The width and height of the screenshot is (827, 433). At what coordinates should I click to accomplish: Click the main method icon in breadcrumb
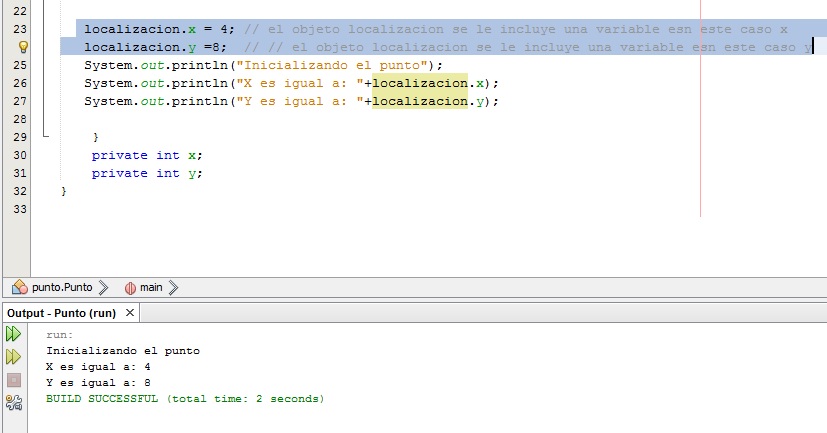pos(130,288)
